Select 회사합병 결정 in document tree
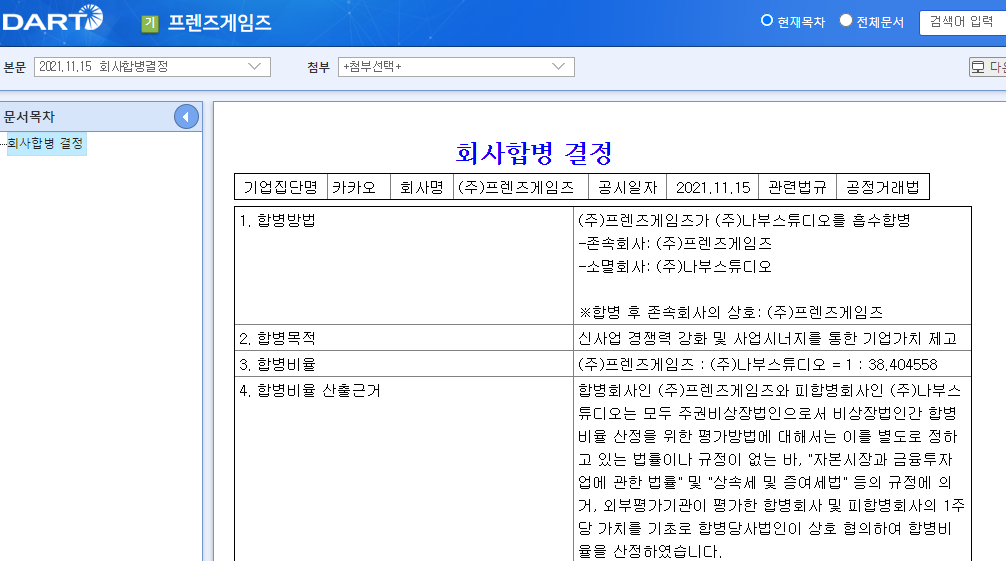The image size is (1006, 561). click(45, 143)
